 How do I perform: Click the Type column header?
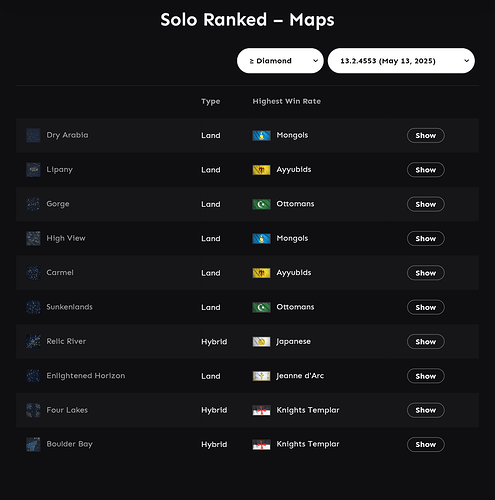coord(211,101)
